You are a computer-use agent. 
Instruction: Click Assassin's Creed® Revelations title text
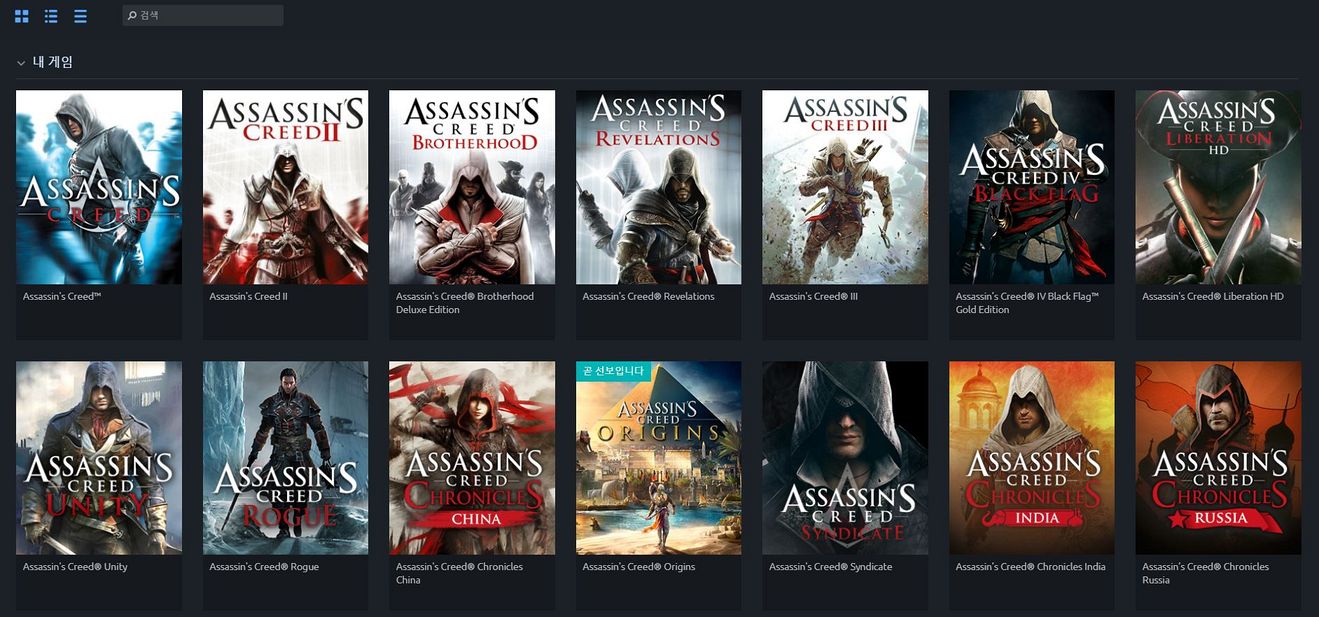648,297
